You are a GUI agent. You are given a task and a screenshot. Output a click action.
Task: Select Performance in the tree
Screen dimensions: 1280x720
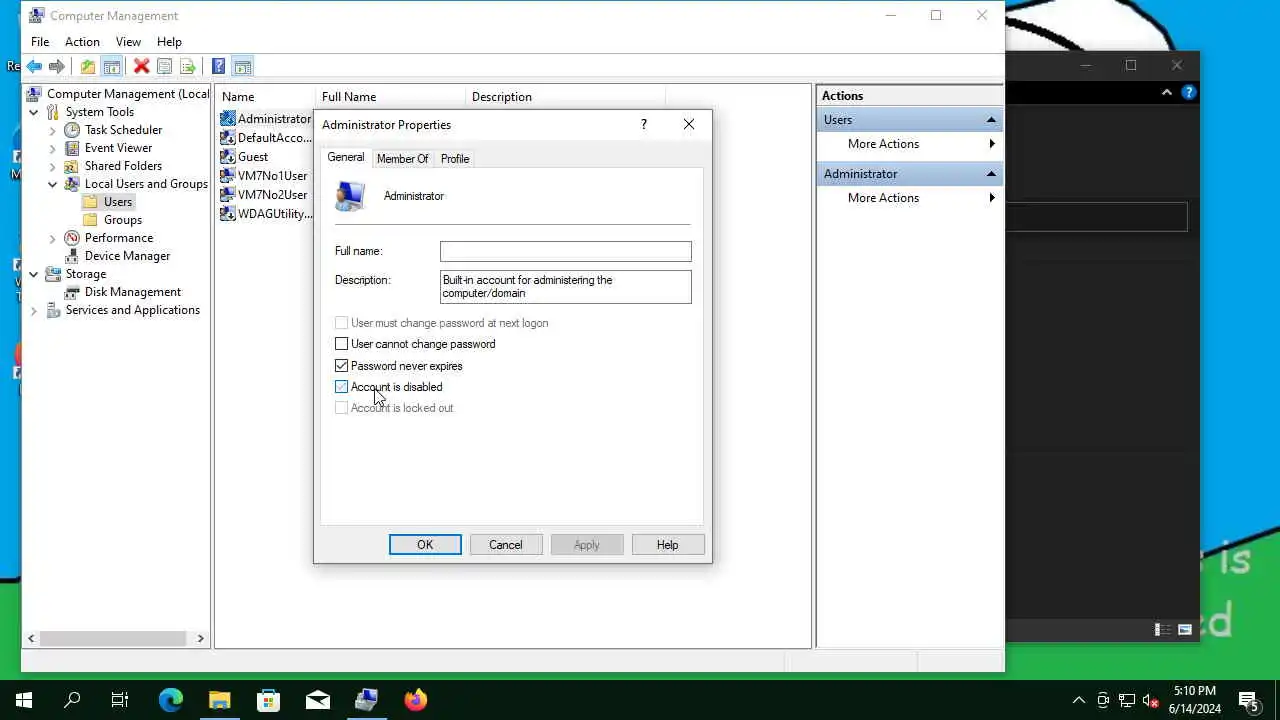(119, 238)
